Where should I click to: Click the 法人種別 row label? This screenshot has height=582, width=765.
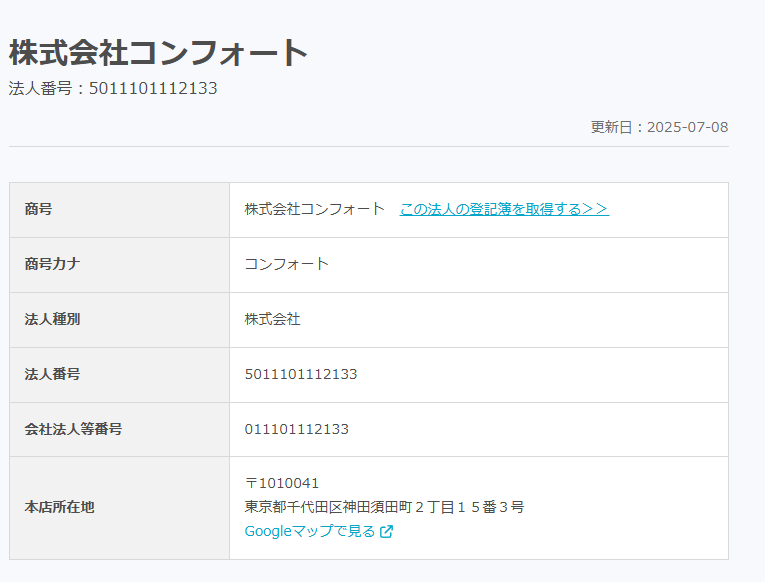tap(52, 319)
